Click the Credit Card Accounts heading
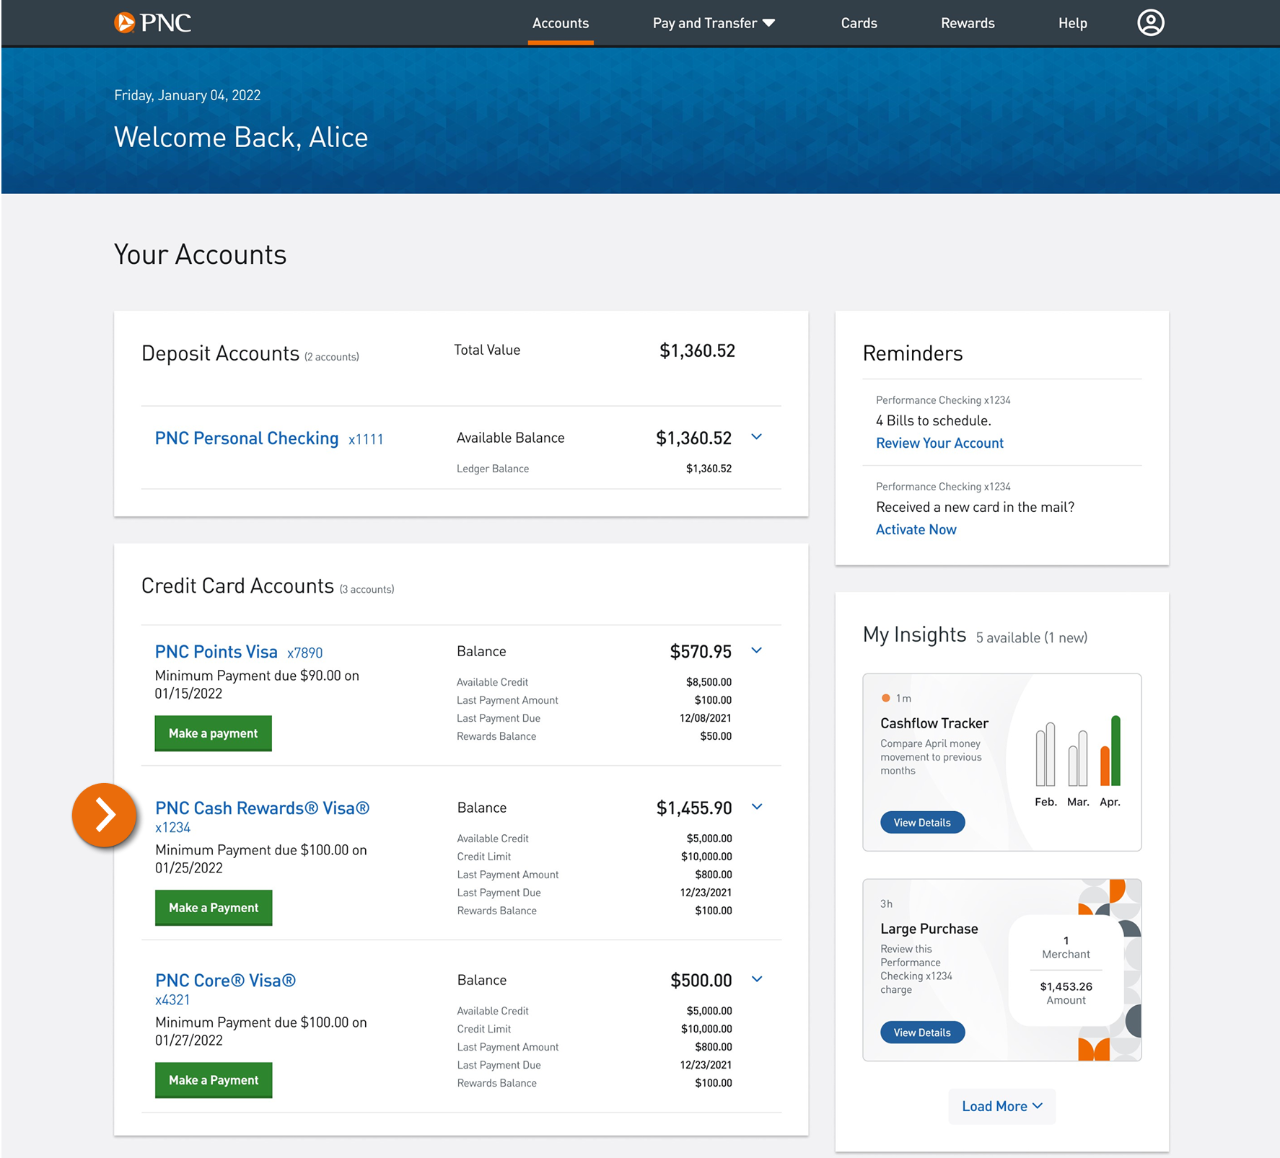Viewport: 1280px width, 1158px height. pos(238,586)
